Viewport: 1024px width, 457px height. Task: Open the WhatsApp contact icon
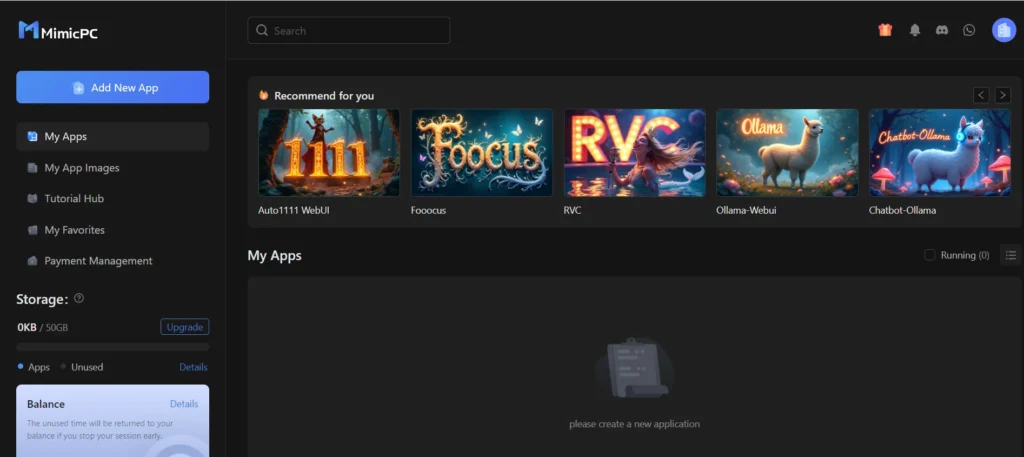pos(969,30)
